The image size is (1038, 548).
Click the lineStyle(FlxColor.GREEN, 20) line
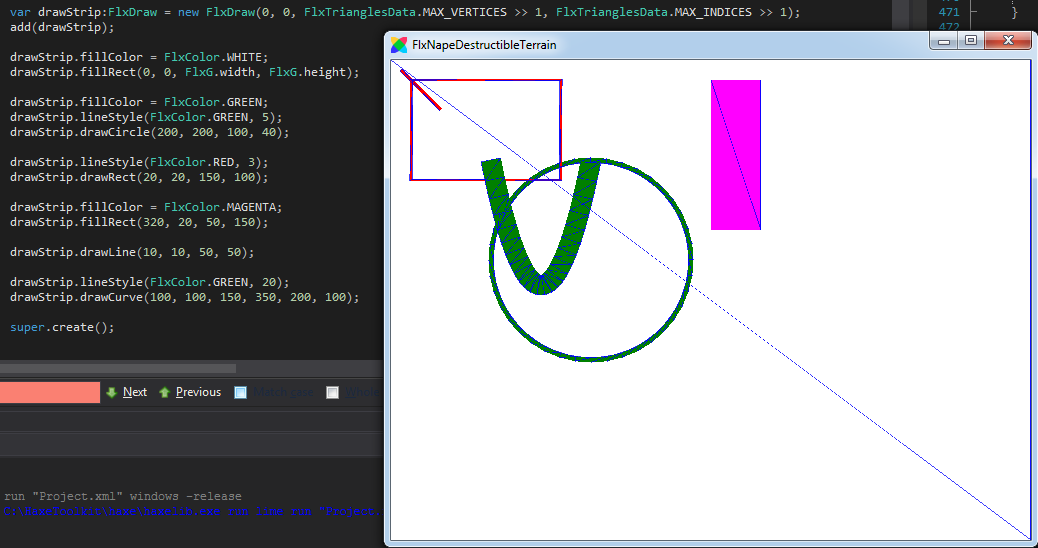[150, 282]
